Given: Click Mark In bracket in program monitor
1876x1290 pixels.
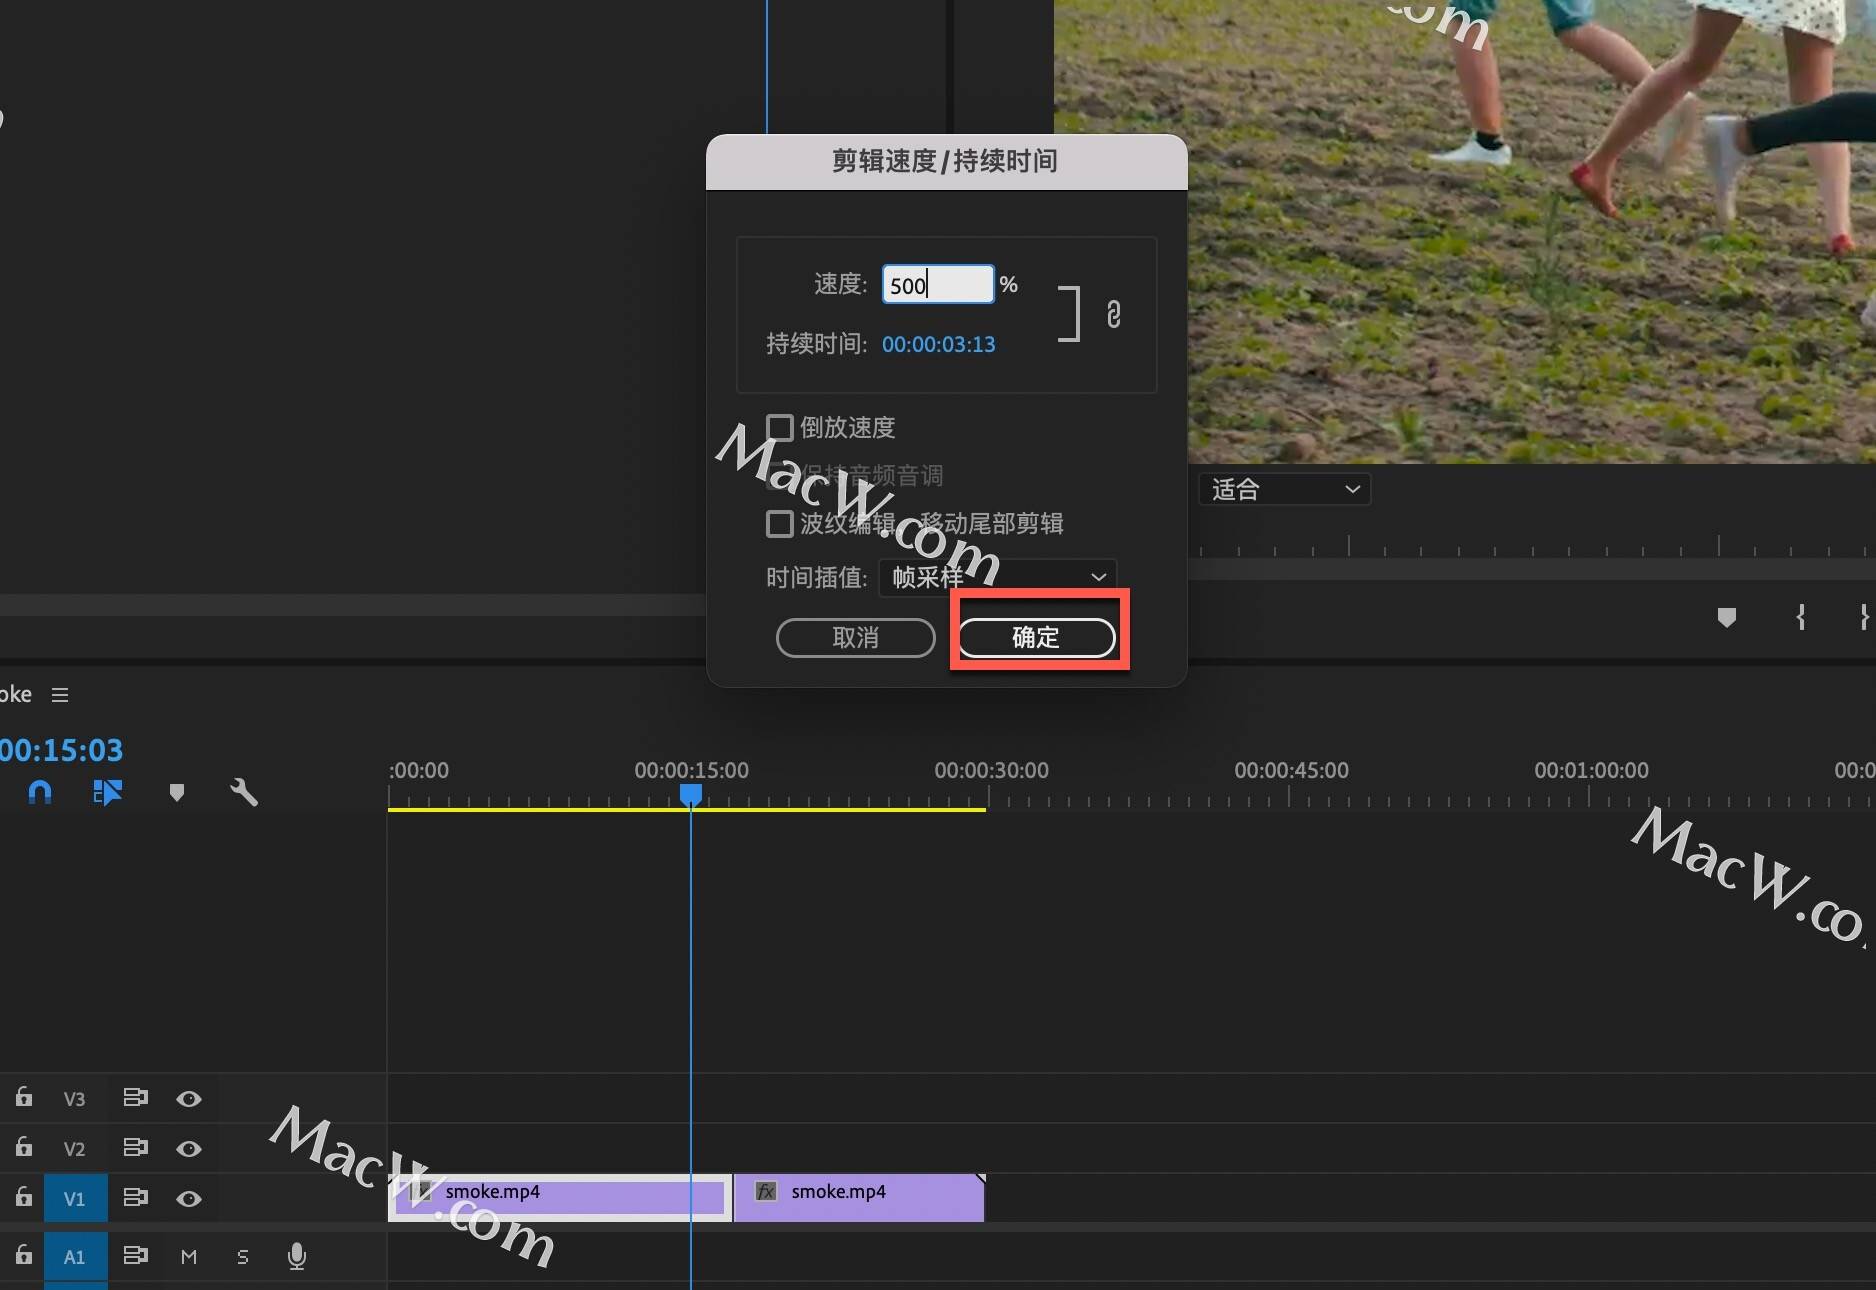Looking at the screenshot, I should pos(1801,617).
